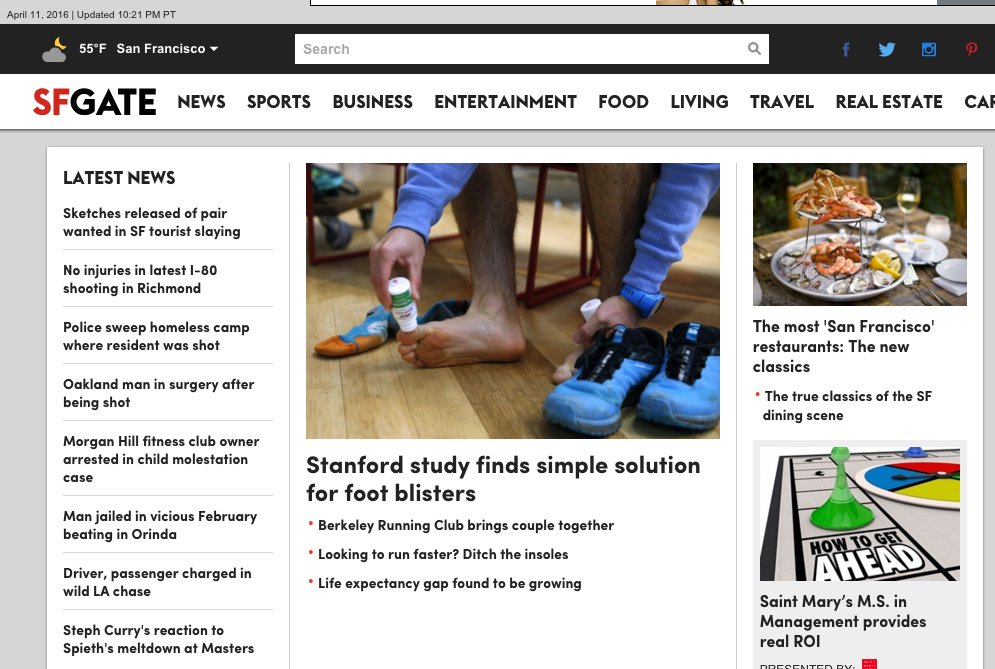The width and height of the screenshot is (995, 669).
Task: Open the SFGATE Instagram icon
Action: click(x=929, y=50)
